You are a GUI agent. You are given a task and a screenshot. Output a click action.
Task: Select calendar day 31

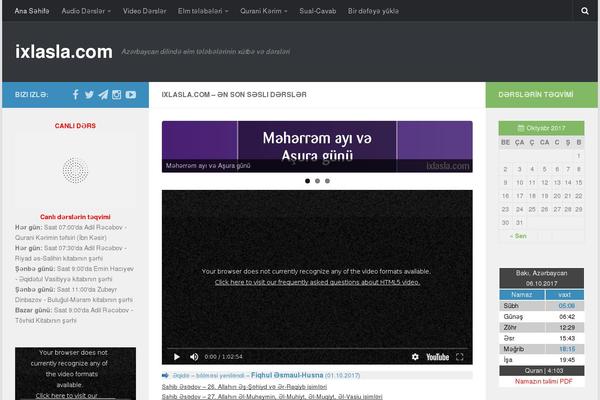(x=519, y=222)
